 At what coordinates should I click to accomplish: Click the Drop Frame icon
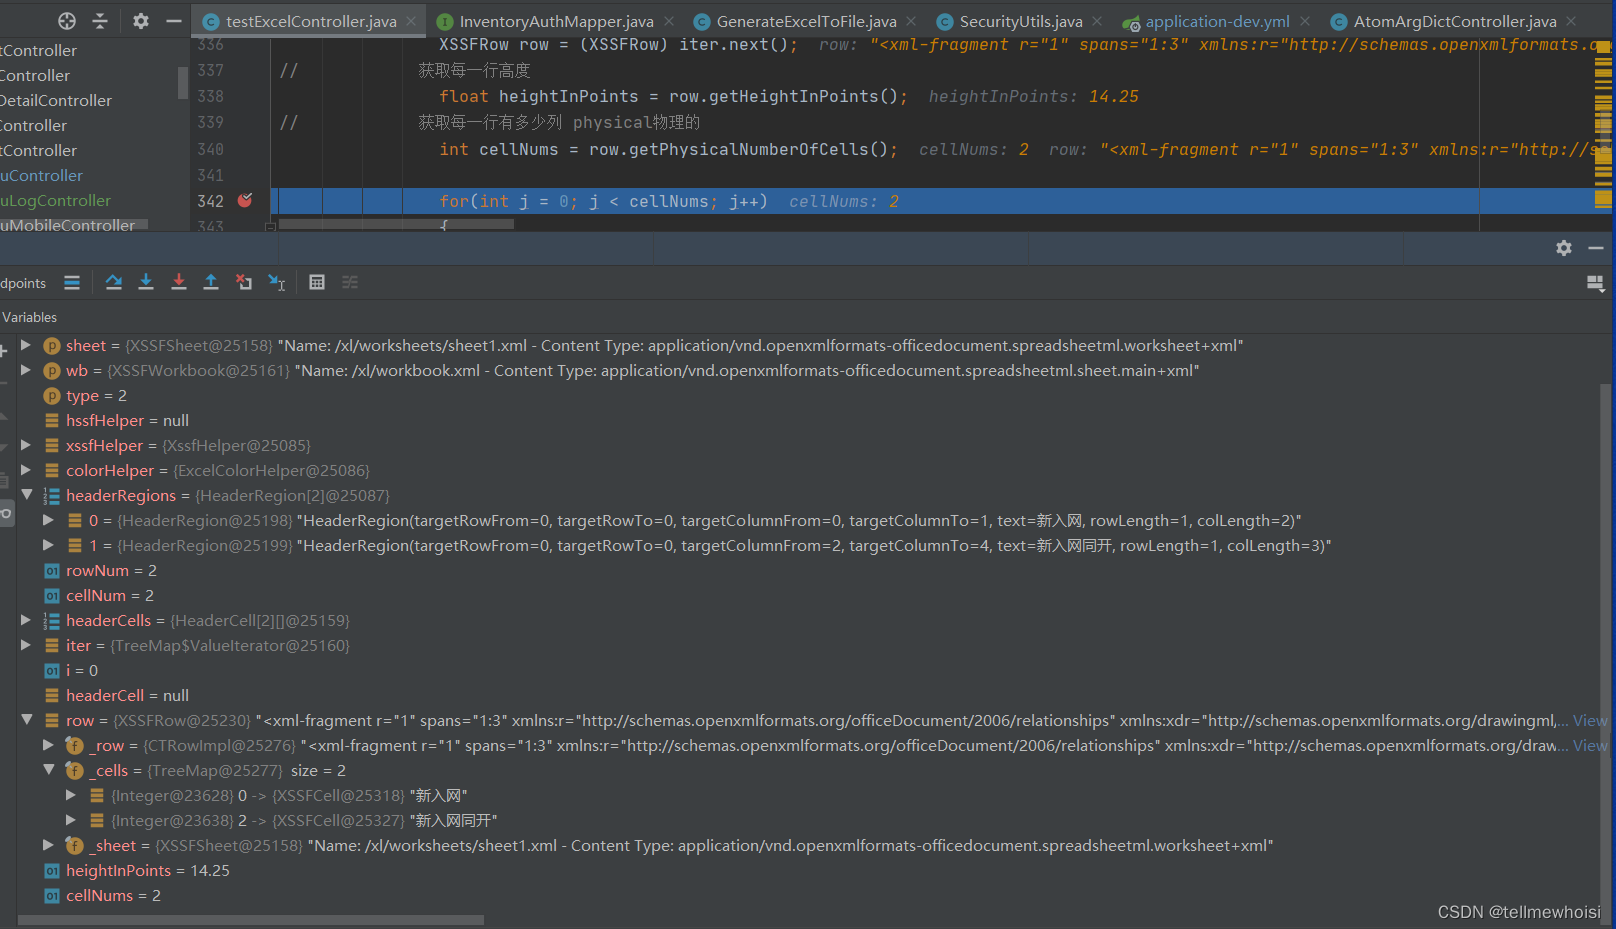pyautogui.click(x=244, y=282)
